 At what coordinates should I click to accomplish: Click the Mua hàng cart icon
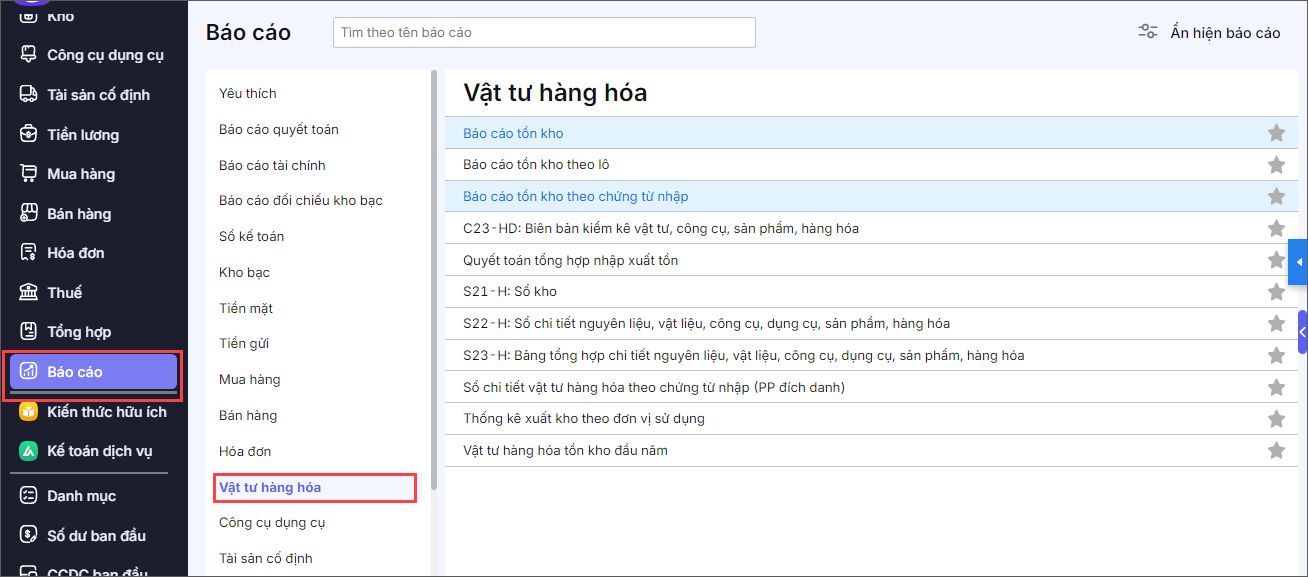coord(29,173)
